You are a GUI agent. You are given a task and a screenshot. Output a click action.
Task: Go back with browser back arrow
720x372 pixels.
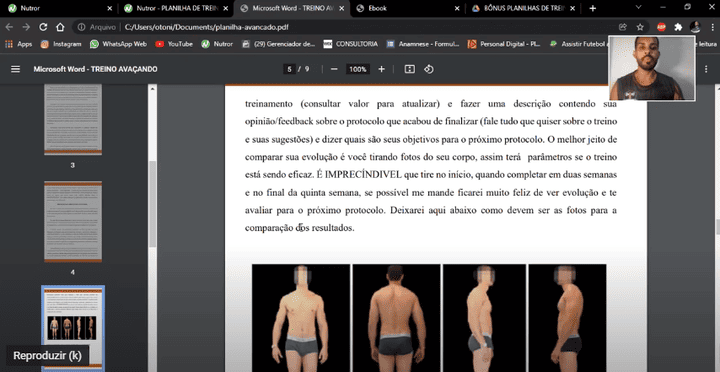9,27
